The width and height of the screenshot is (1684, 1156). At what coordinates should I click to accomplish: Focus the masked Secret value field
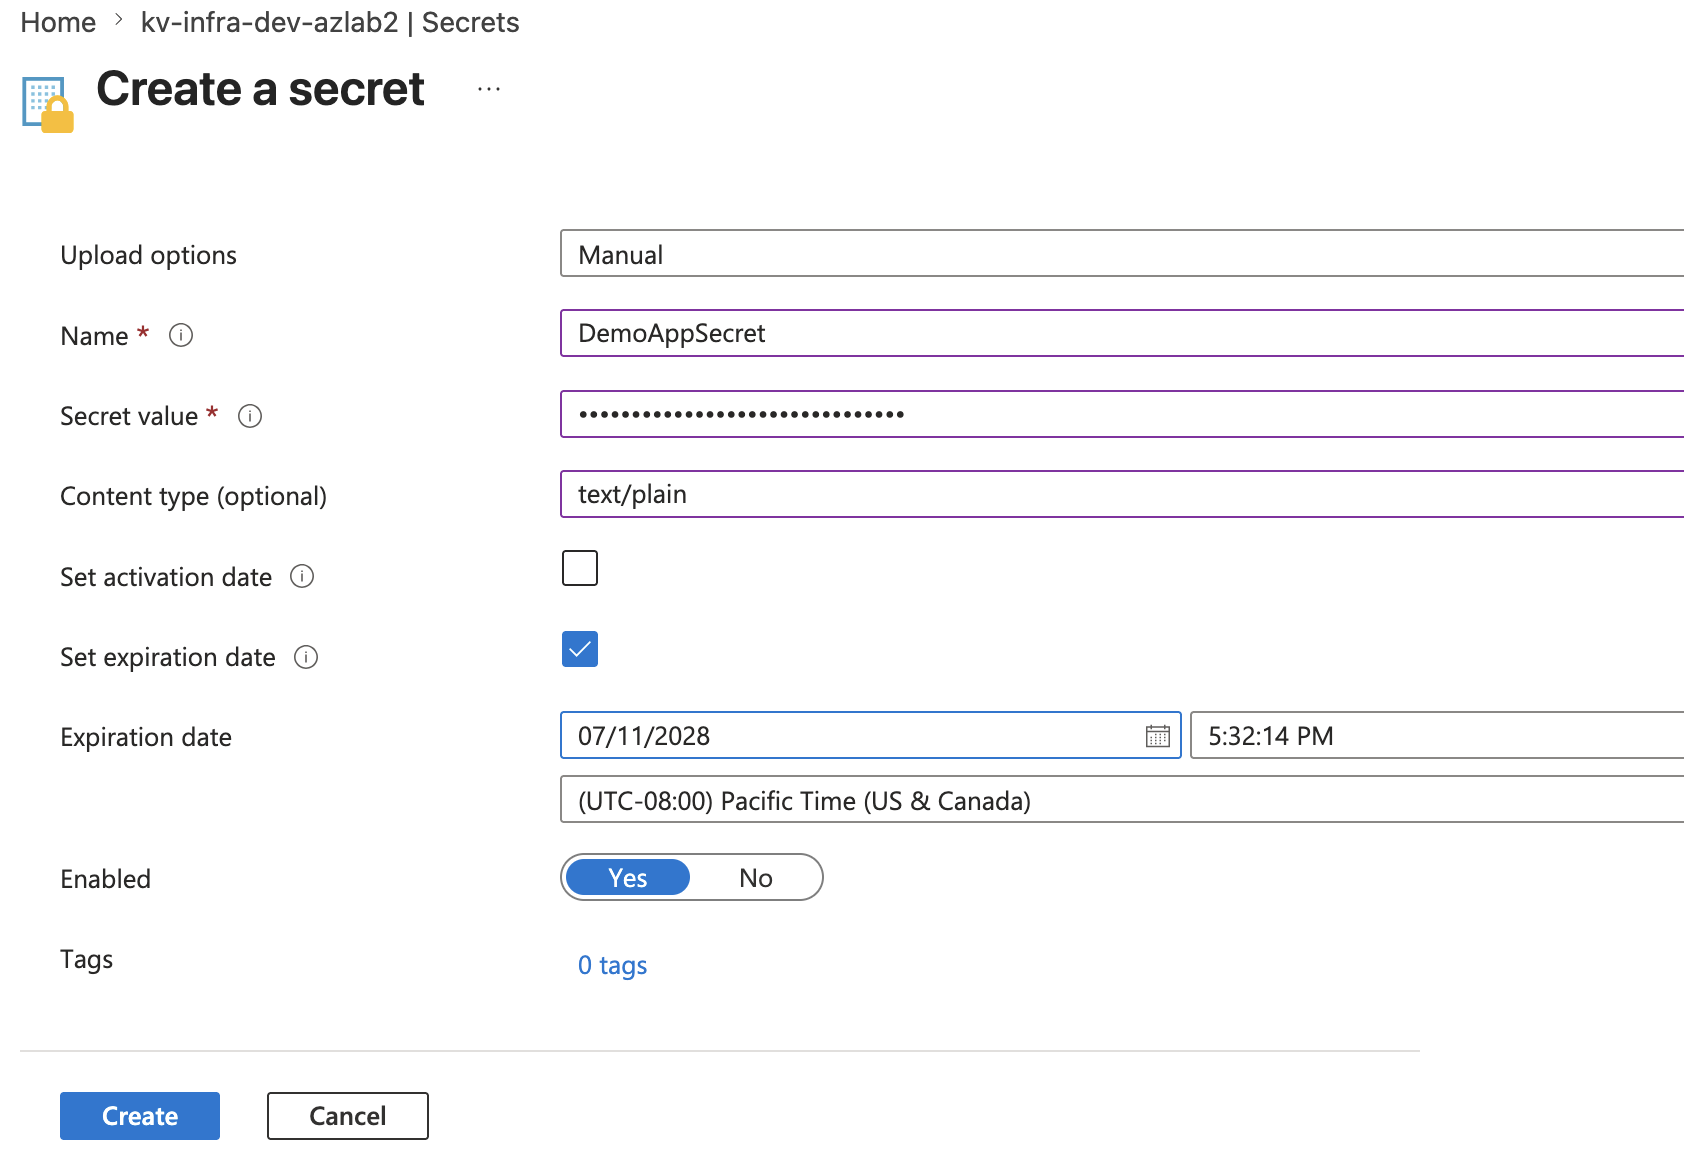pyautogui.click(x=1122, y=414)
